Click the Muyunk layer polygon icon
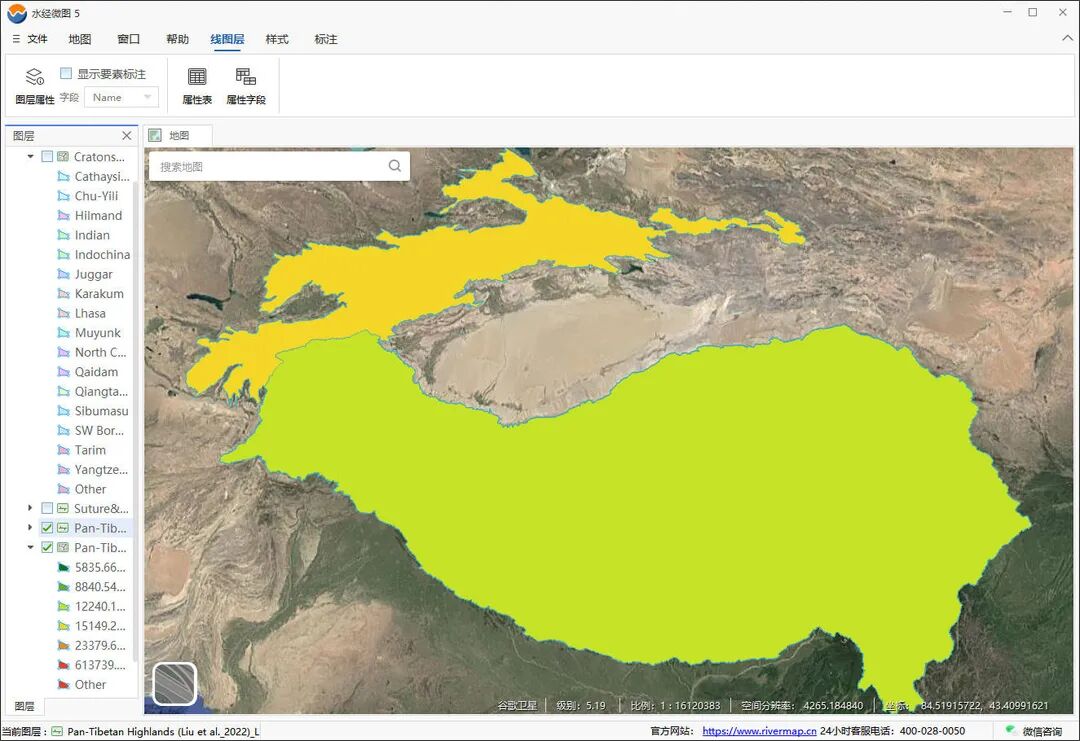The width and height of the screenshot is (1080, 741). tap(63, 333)
